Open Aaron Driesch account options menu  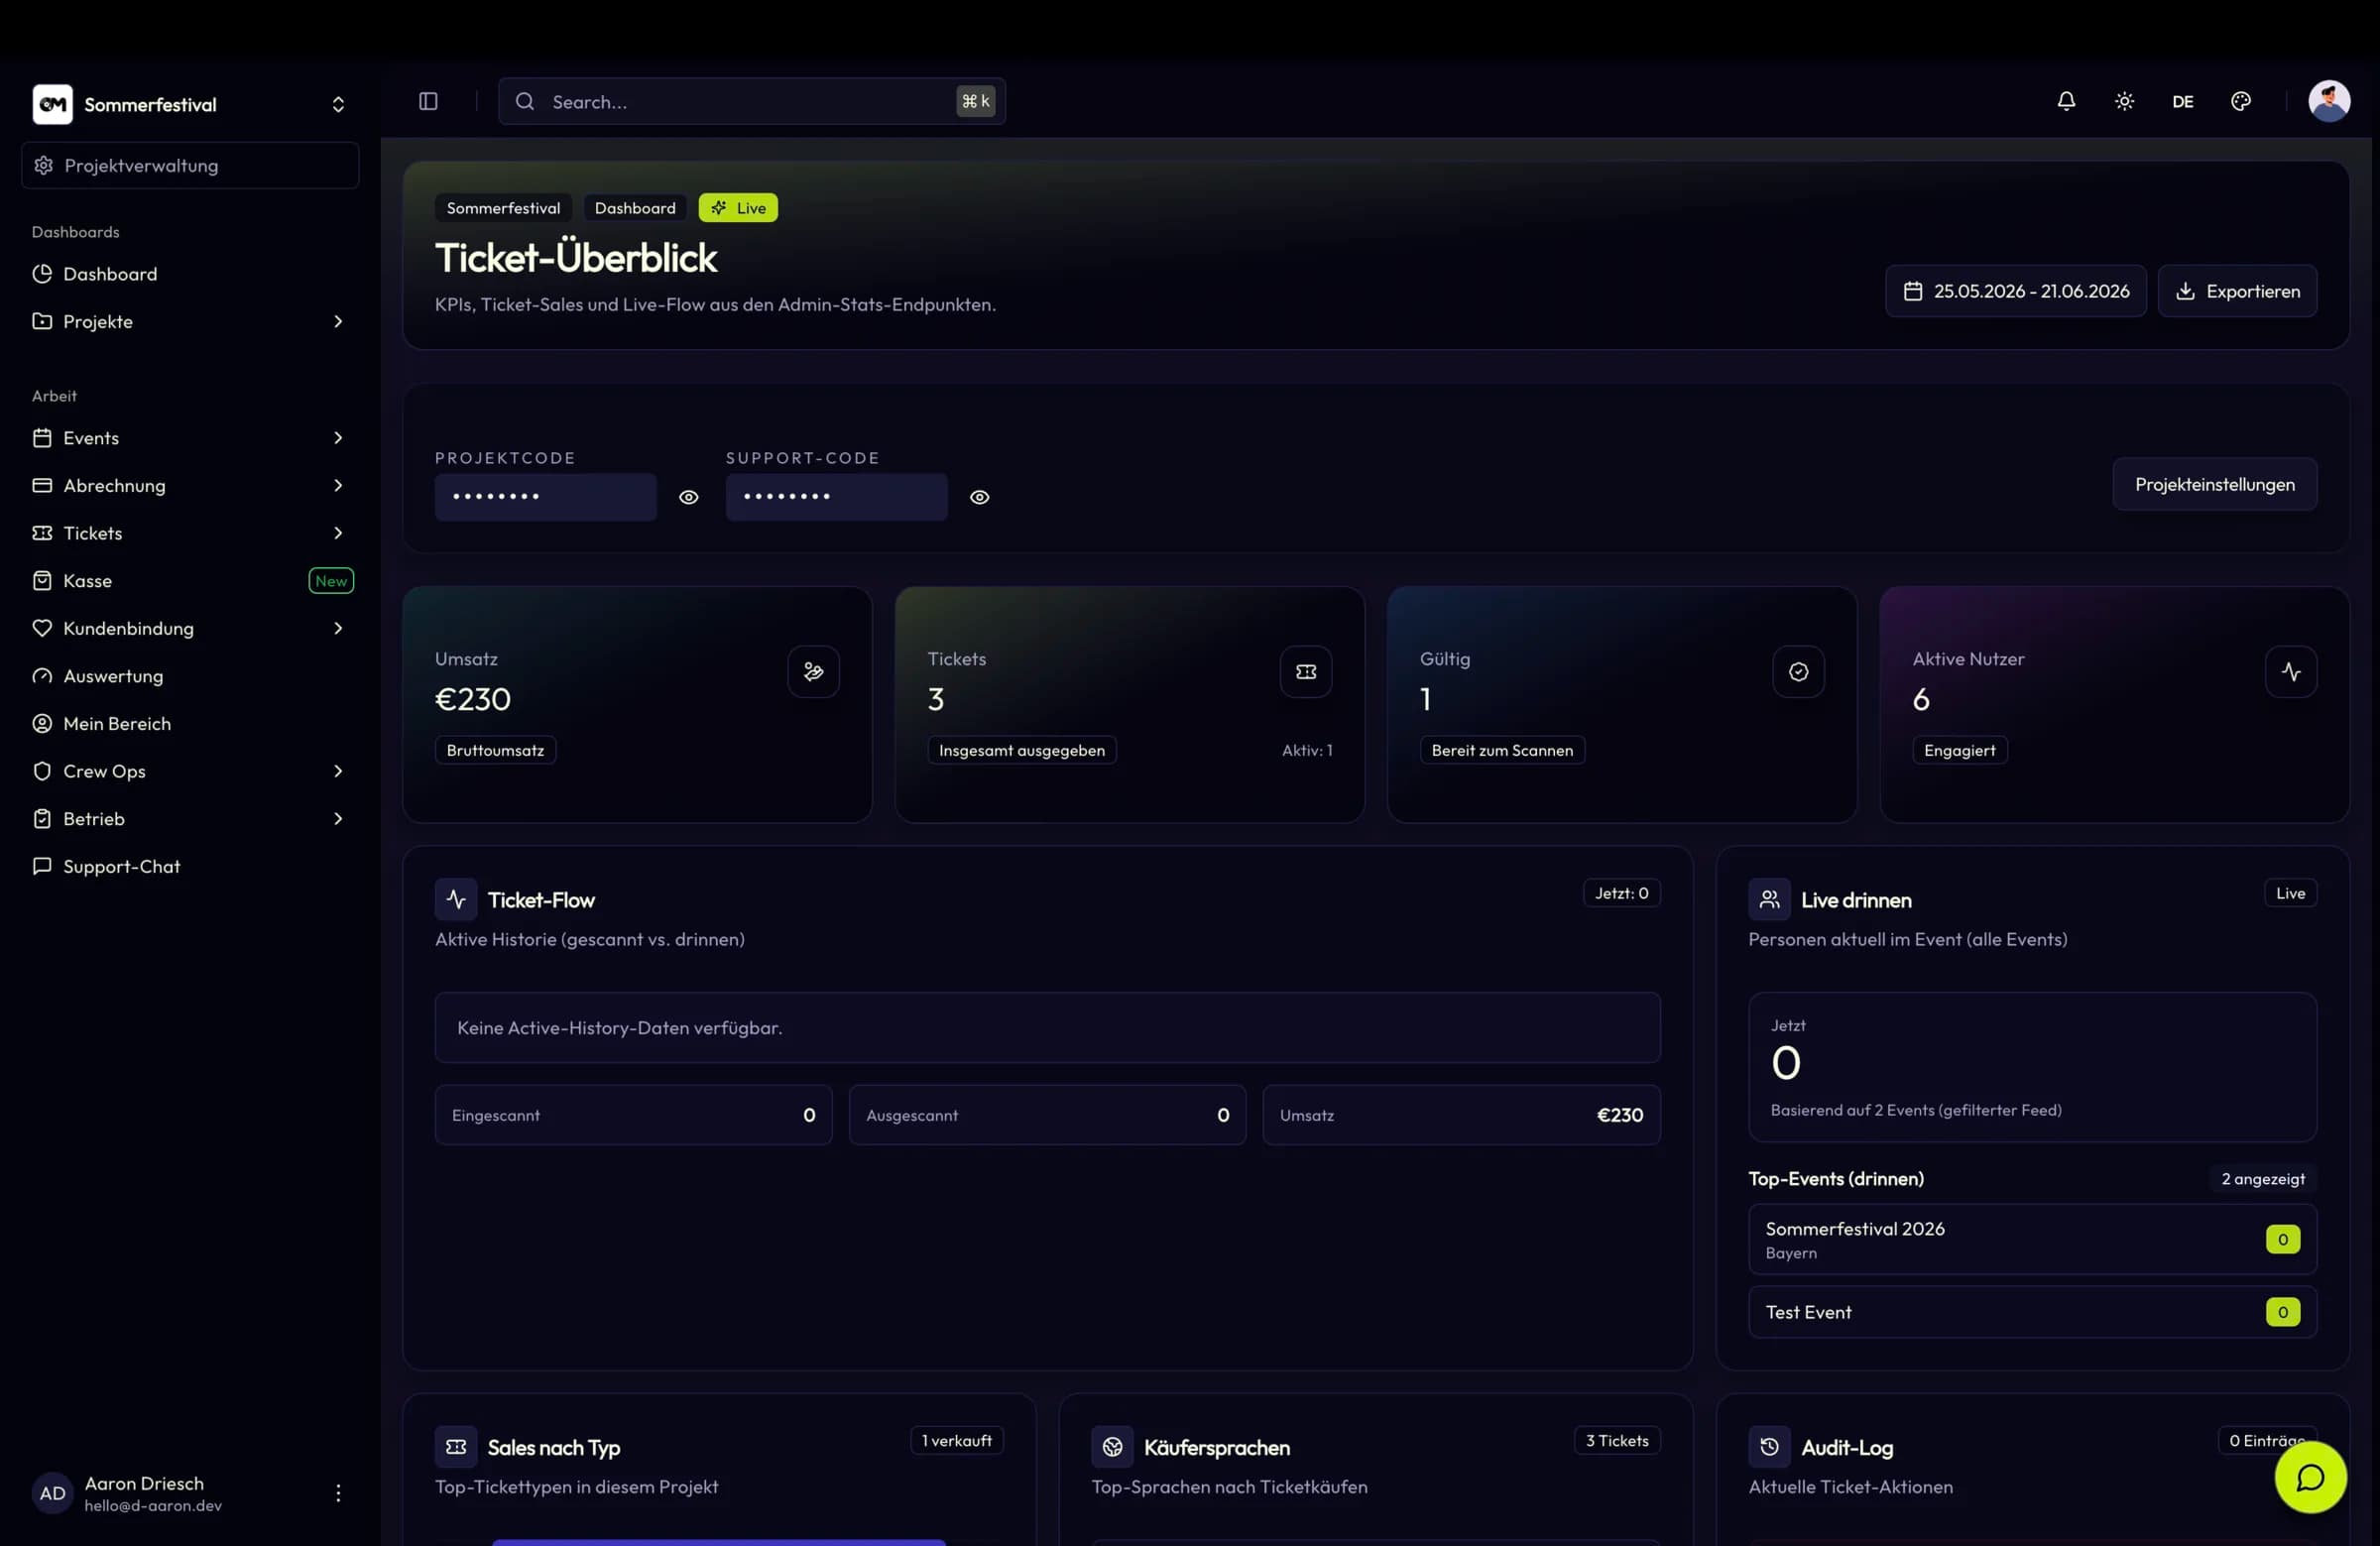click(x=338, y=1493)
